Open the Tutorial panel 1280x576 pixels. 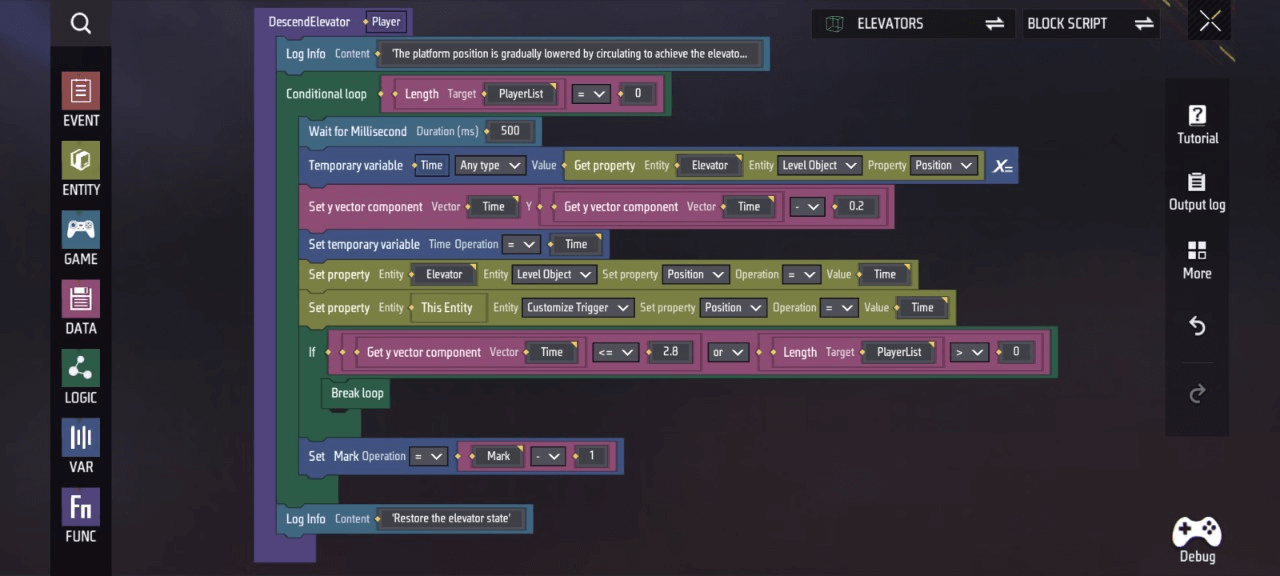[1197, 125]
